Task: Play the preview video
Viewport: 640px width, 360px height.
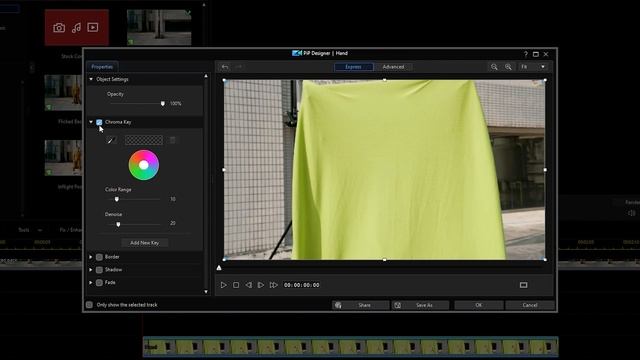Action: [x=223, y=285]
